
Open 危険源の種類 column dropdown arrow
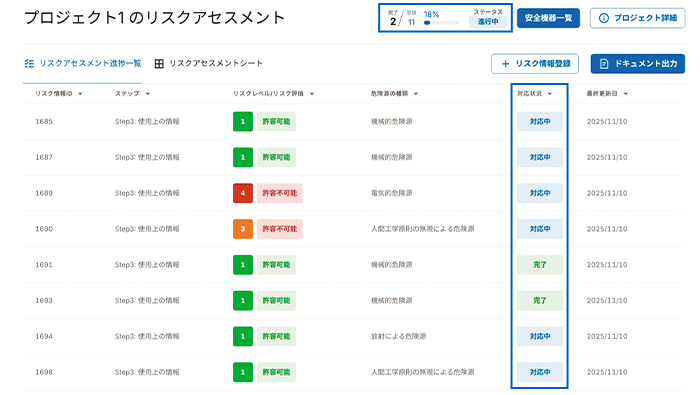click(416, 94)
